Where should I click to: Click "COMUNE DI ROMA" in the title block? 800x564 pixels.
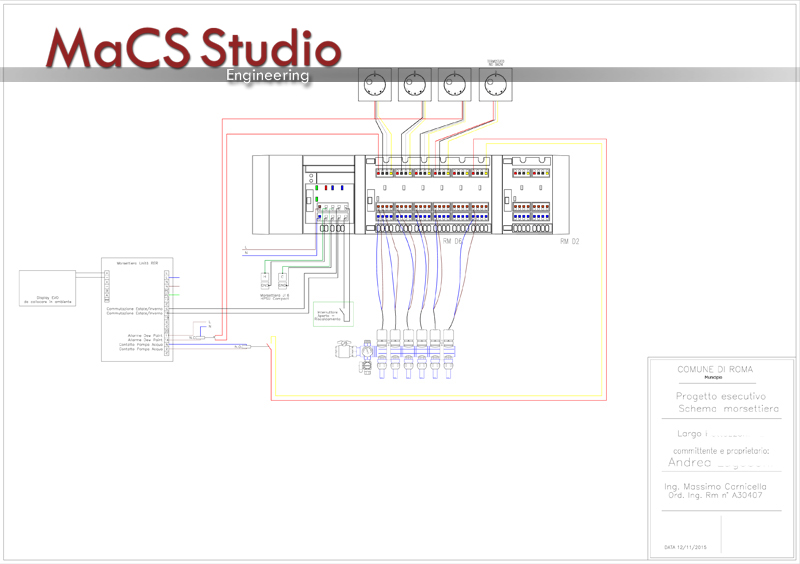click(715, 369)
